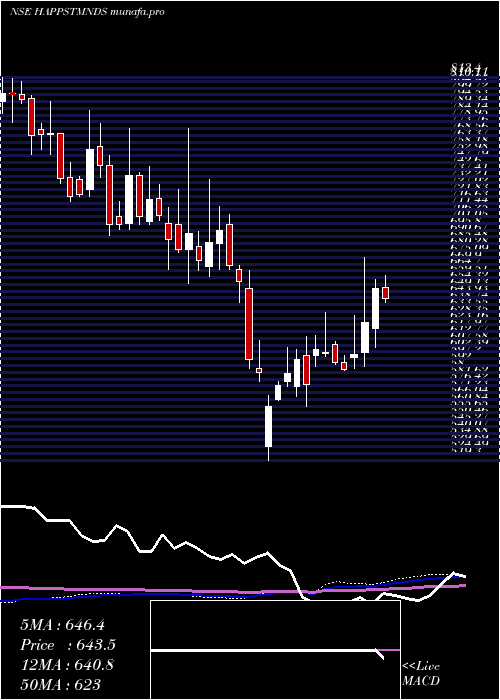Image resolution: width=500 pixels, height=700 pixels.
Task: Select the 50MA : 623 readout
Action: tap(60, 684)
